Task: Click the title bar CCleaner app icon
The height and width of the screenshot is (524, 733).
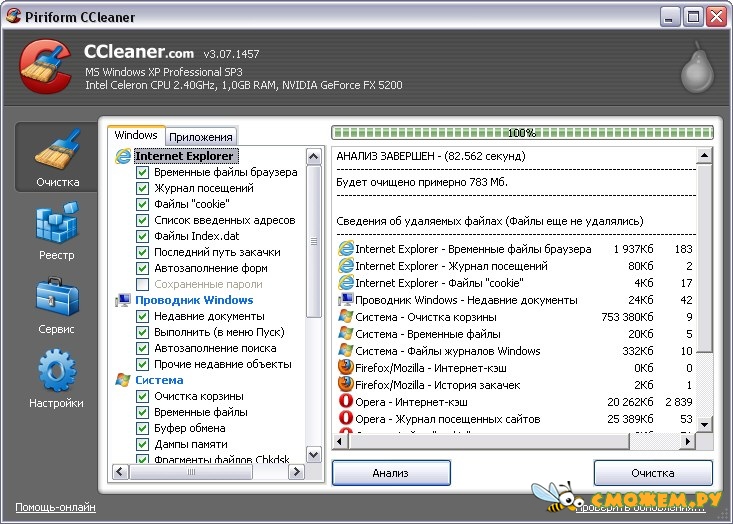Action: tap(13, 16)
